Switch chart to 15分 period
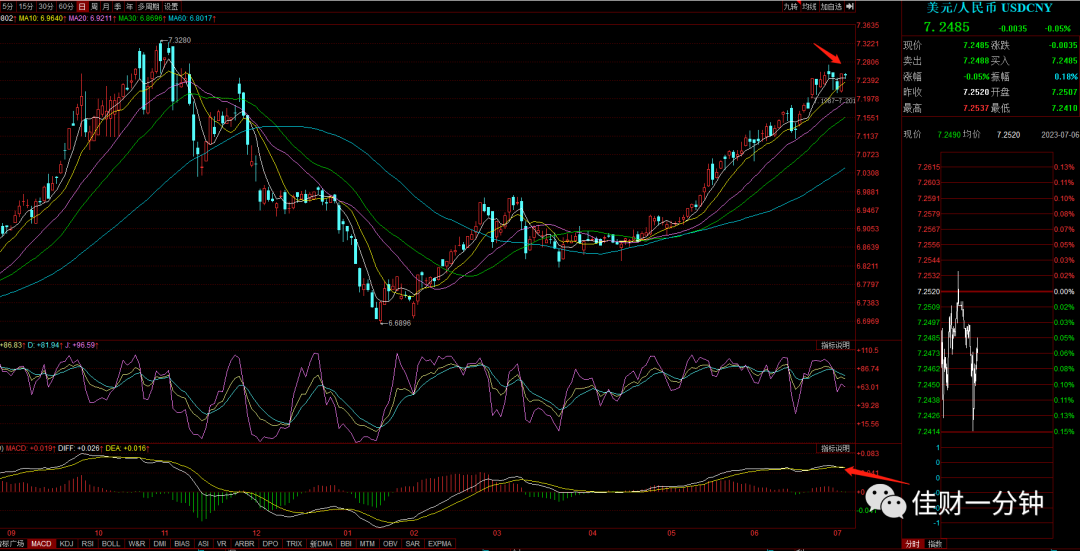This screenshot has height=551, width=1080. click(x=26, y=6)
